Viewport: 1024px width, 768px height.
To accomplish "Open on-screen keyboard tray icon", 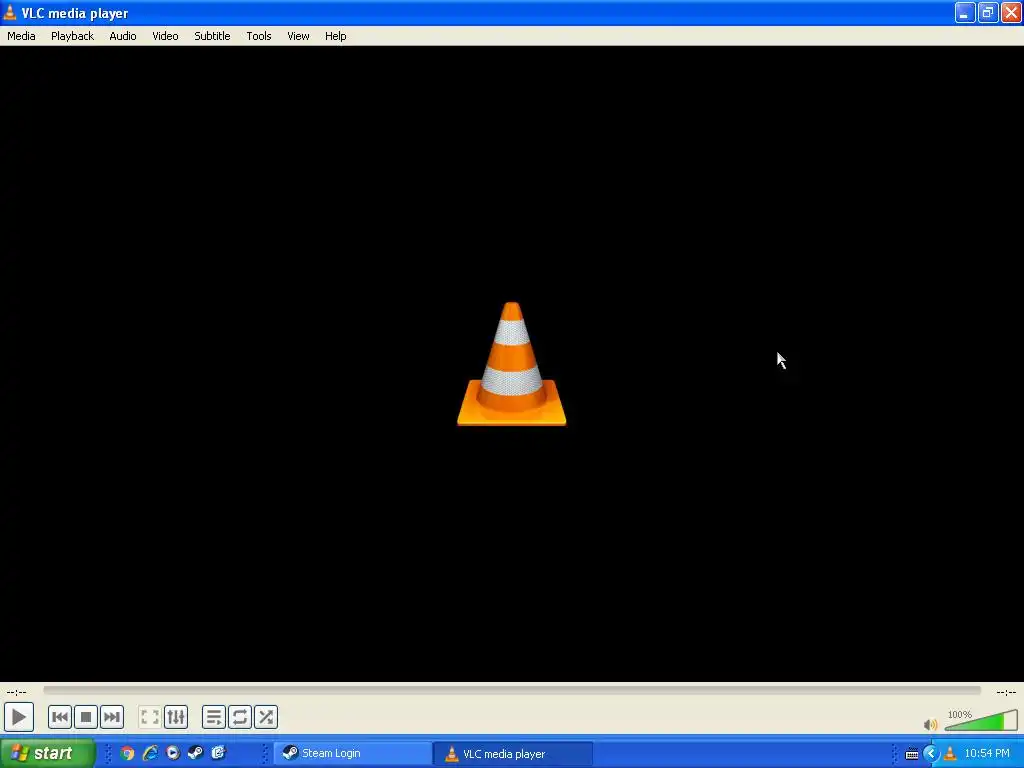I will pos(912,754).
